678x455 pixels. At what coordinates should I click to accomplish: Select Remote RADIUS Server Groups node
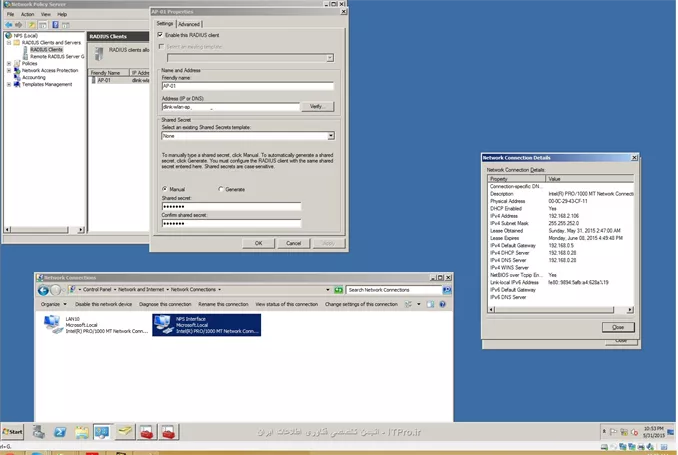pos(57,57)
